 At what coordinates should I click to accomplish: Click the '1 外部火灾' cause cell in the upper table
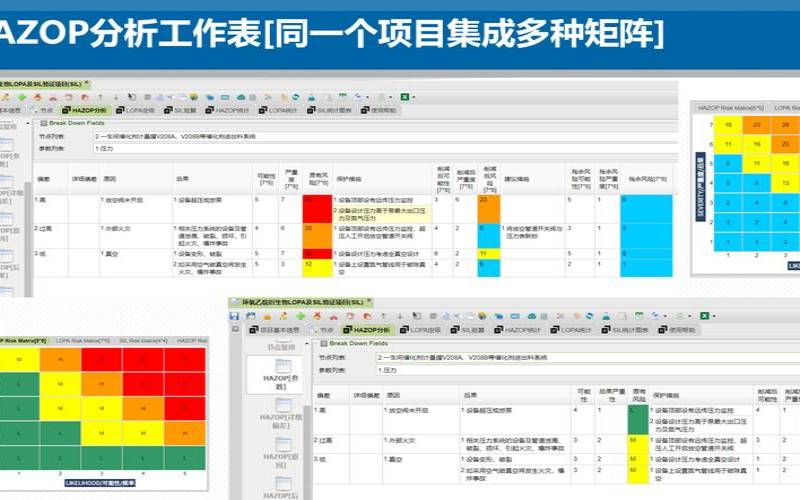[x=136, y=236]
